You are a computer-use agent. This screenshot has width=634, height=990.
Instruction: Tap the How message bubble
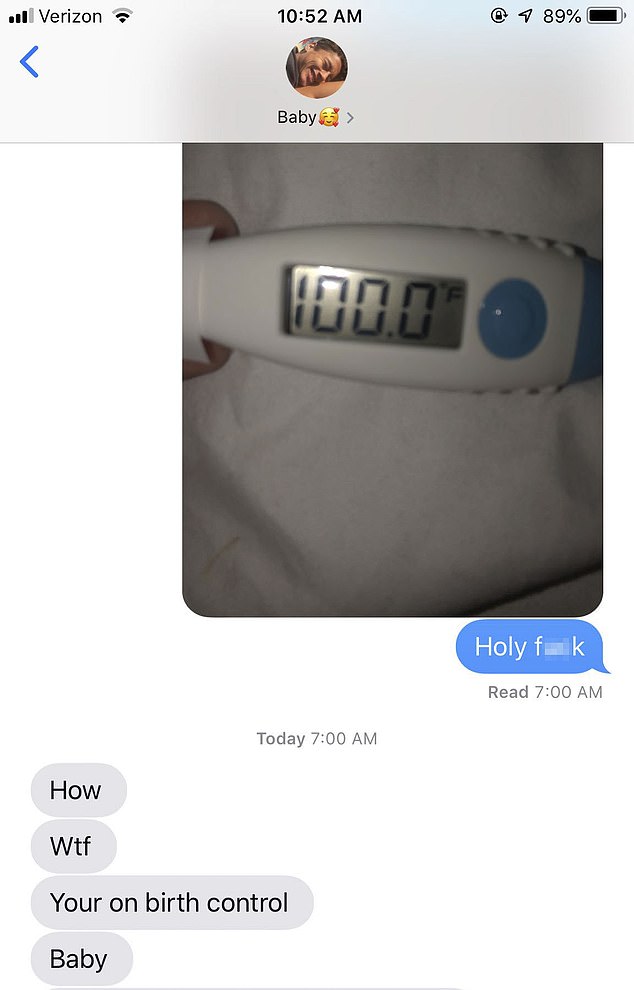[79, 790]
